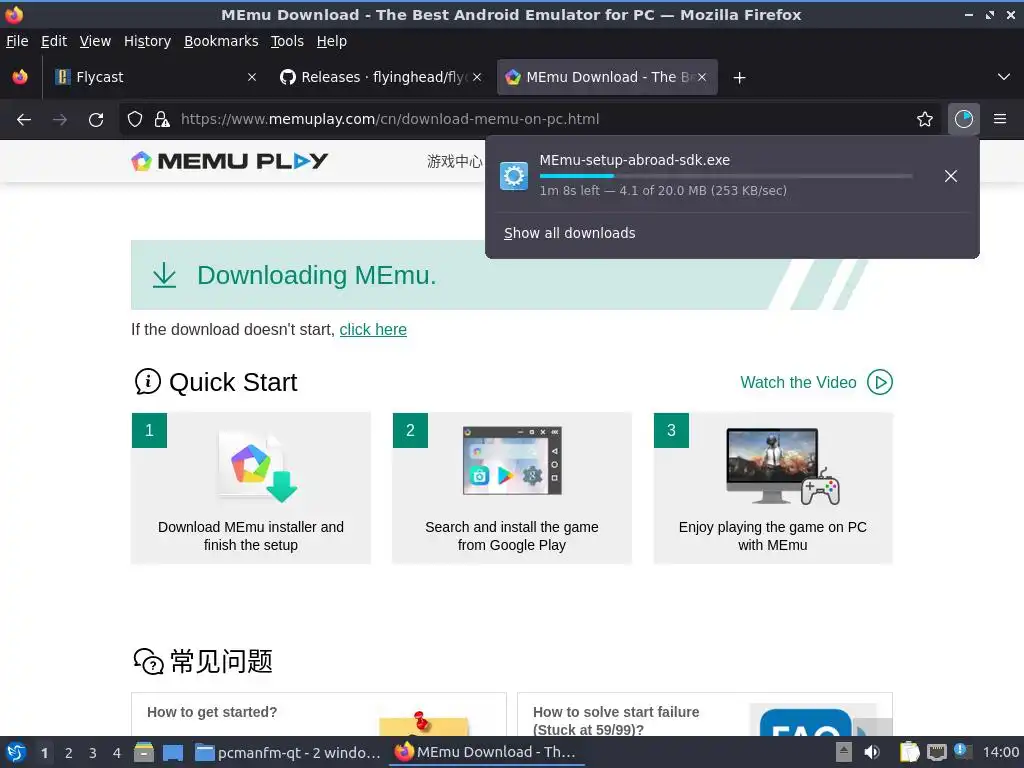Close the Releases flyinghead tab
This screenshot has height=768, width=1024.
[x=477, y=77]
